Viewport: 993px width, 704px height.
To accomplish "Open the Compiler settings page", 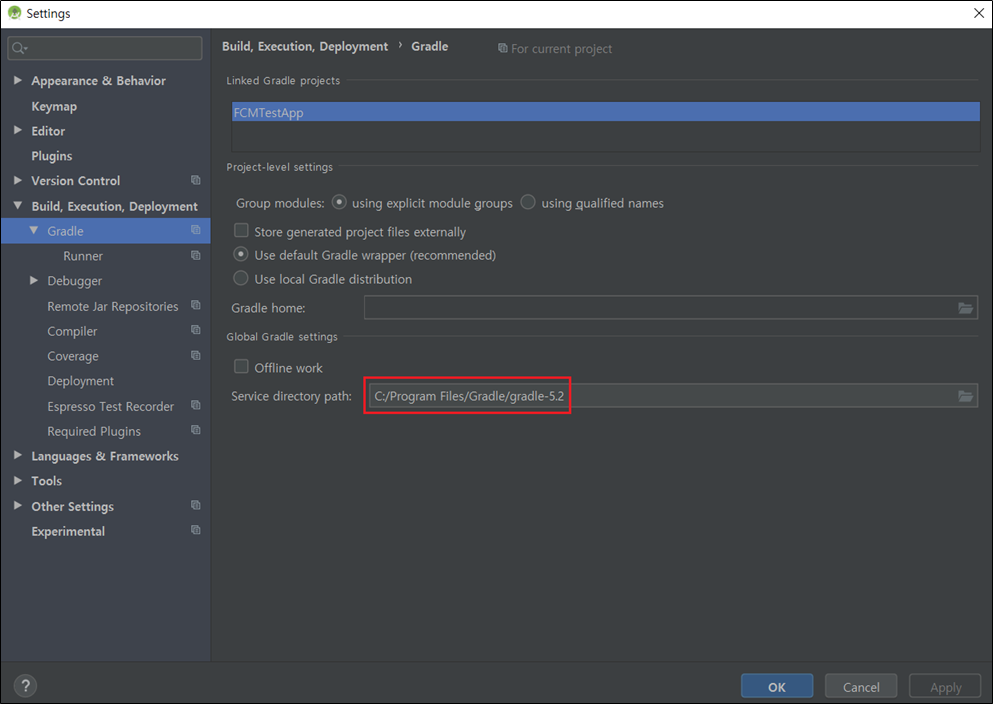I will click(72, 331).
